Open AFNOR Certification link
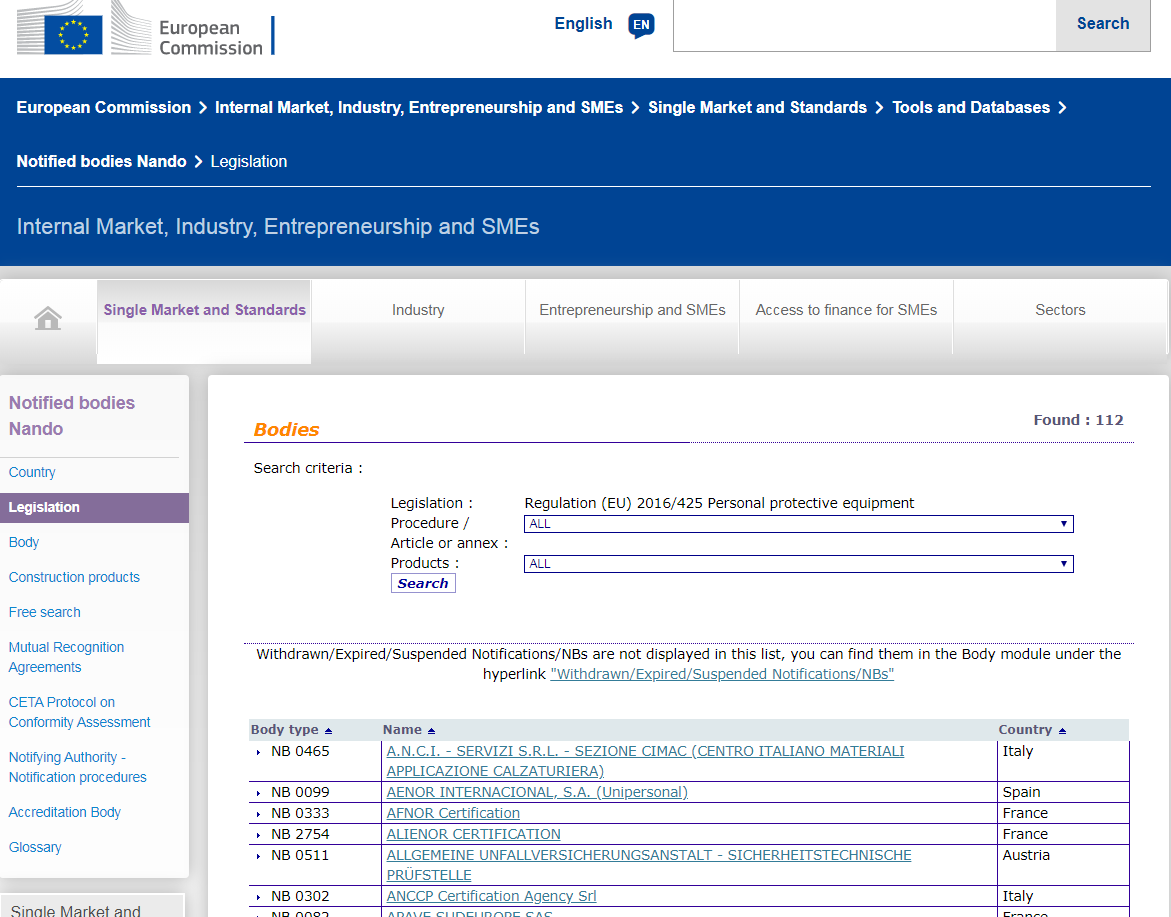Image resolution: width=1171 pixels, height=917 pixels. coord(453,813)
